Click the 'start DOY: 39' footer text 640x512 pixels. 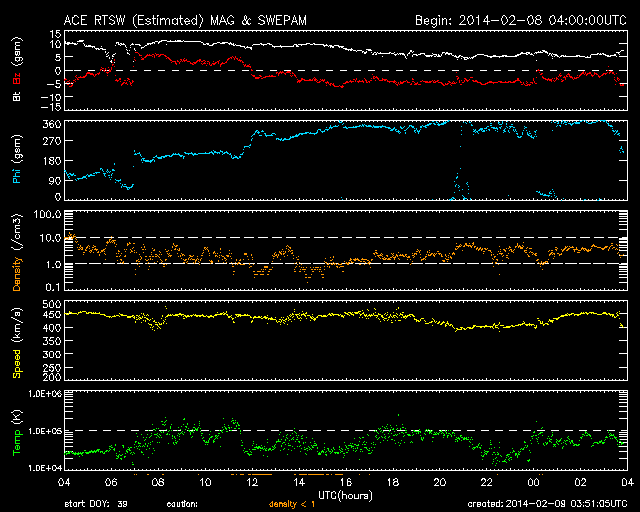(96, 504)
